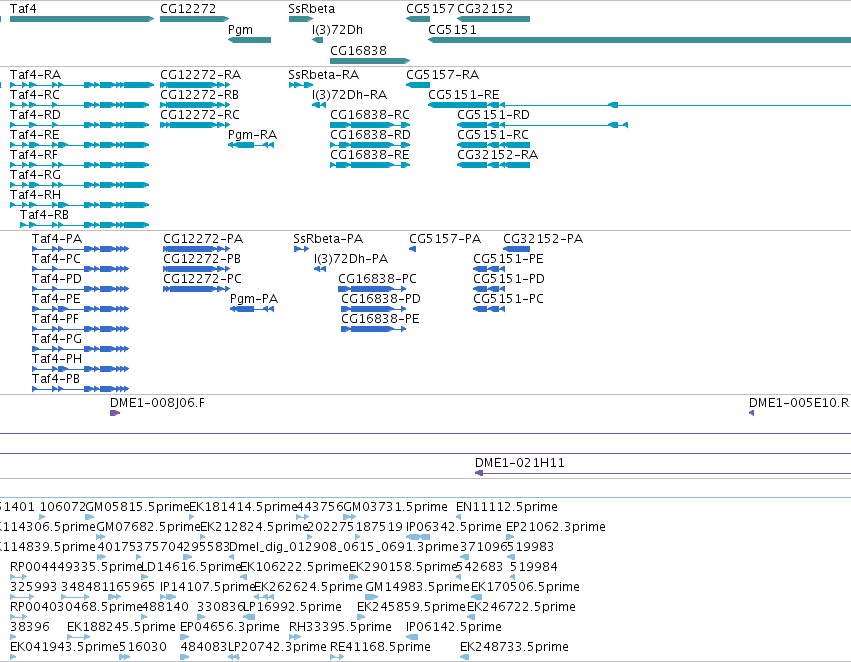This screenshot has width=851, height=662.
Task: Select the Taf4 gene bar
Action: pyautogui.click(x=82, y=19)
